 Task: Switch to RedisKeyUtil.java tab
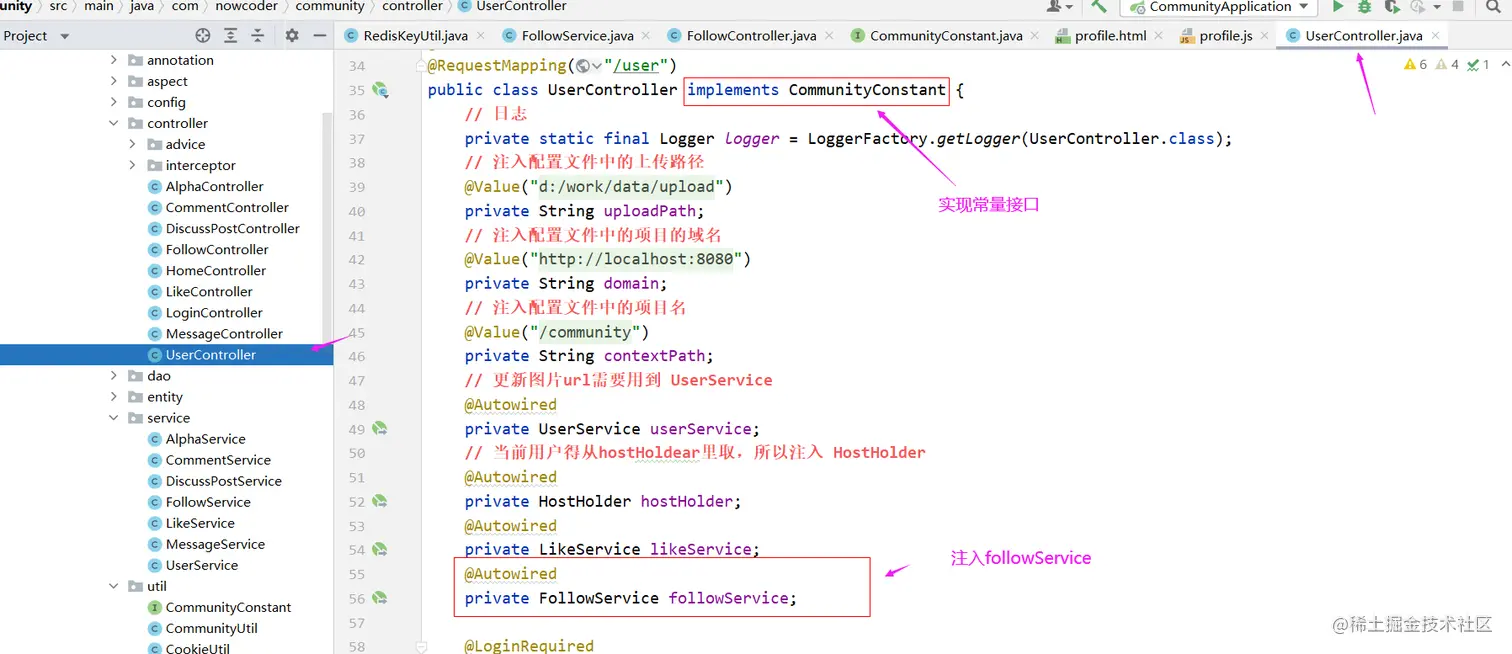click(x=414, y=35)
